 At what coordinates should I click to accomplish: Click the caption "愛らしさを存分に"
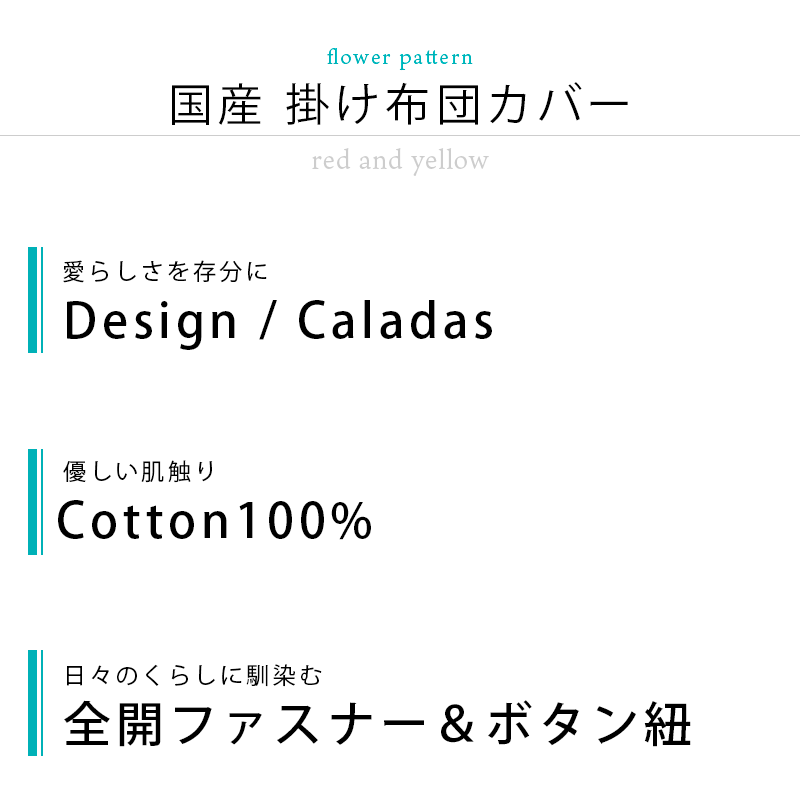point(166,271)
